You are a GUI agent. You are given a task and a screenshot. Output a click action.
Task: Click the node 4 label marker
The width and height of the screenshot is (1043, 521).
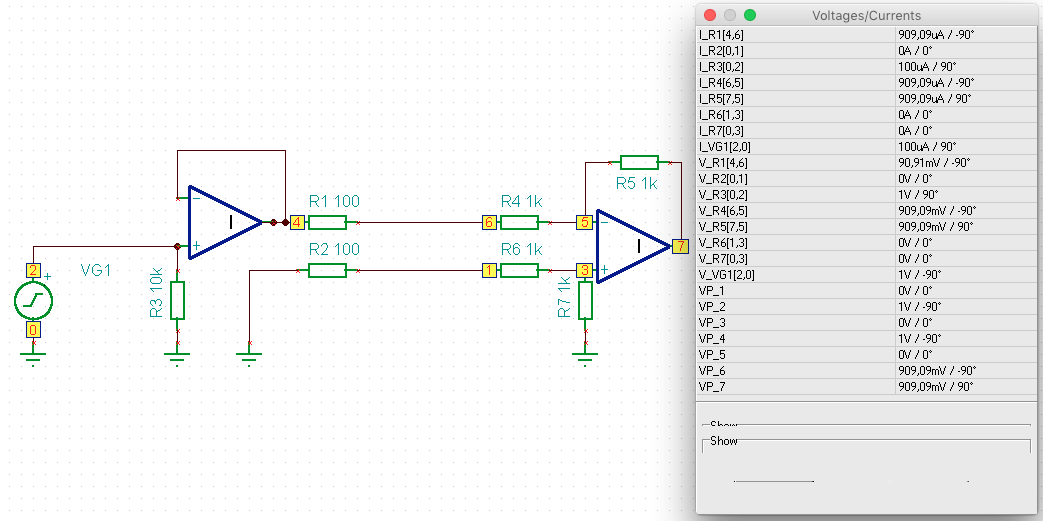297,222
